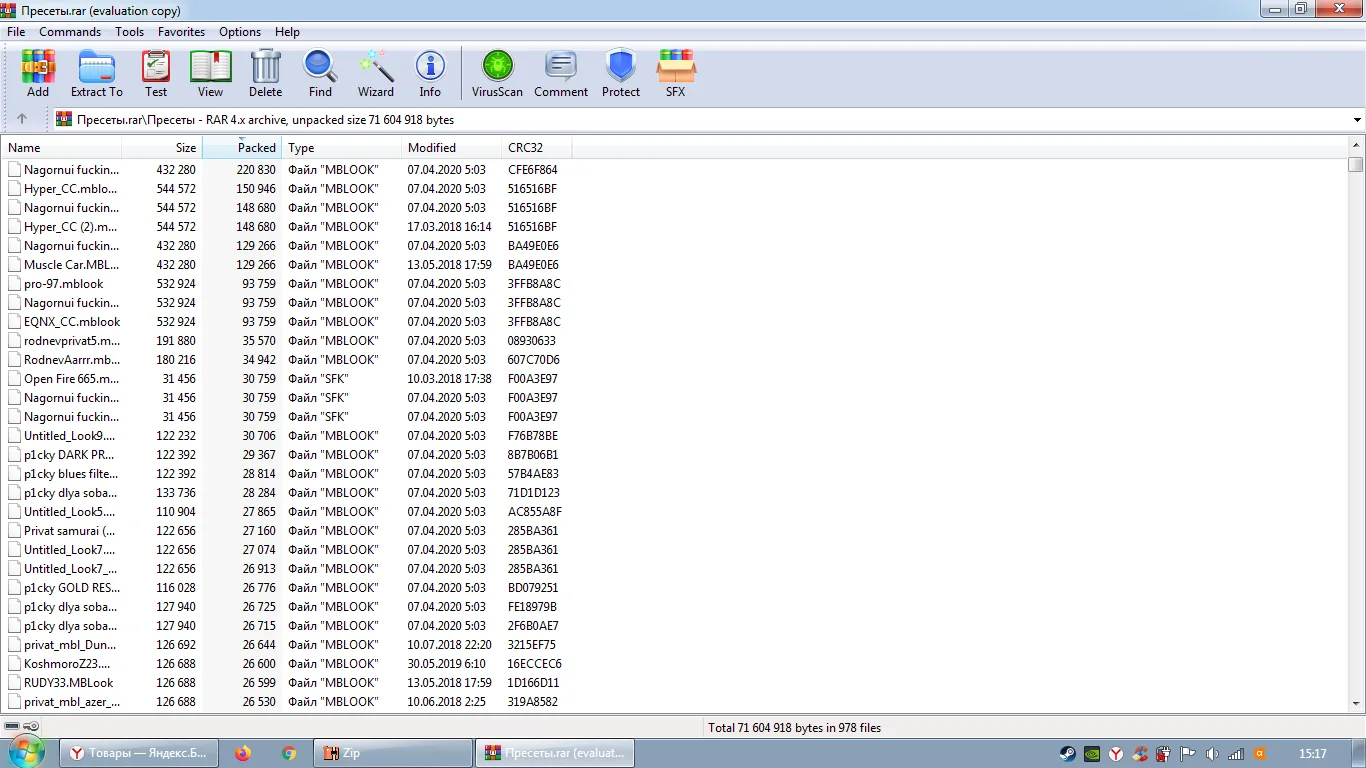Click the volume speaker tray icon

point(1212,754)
